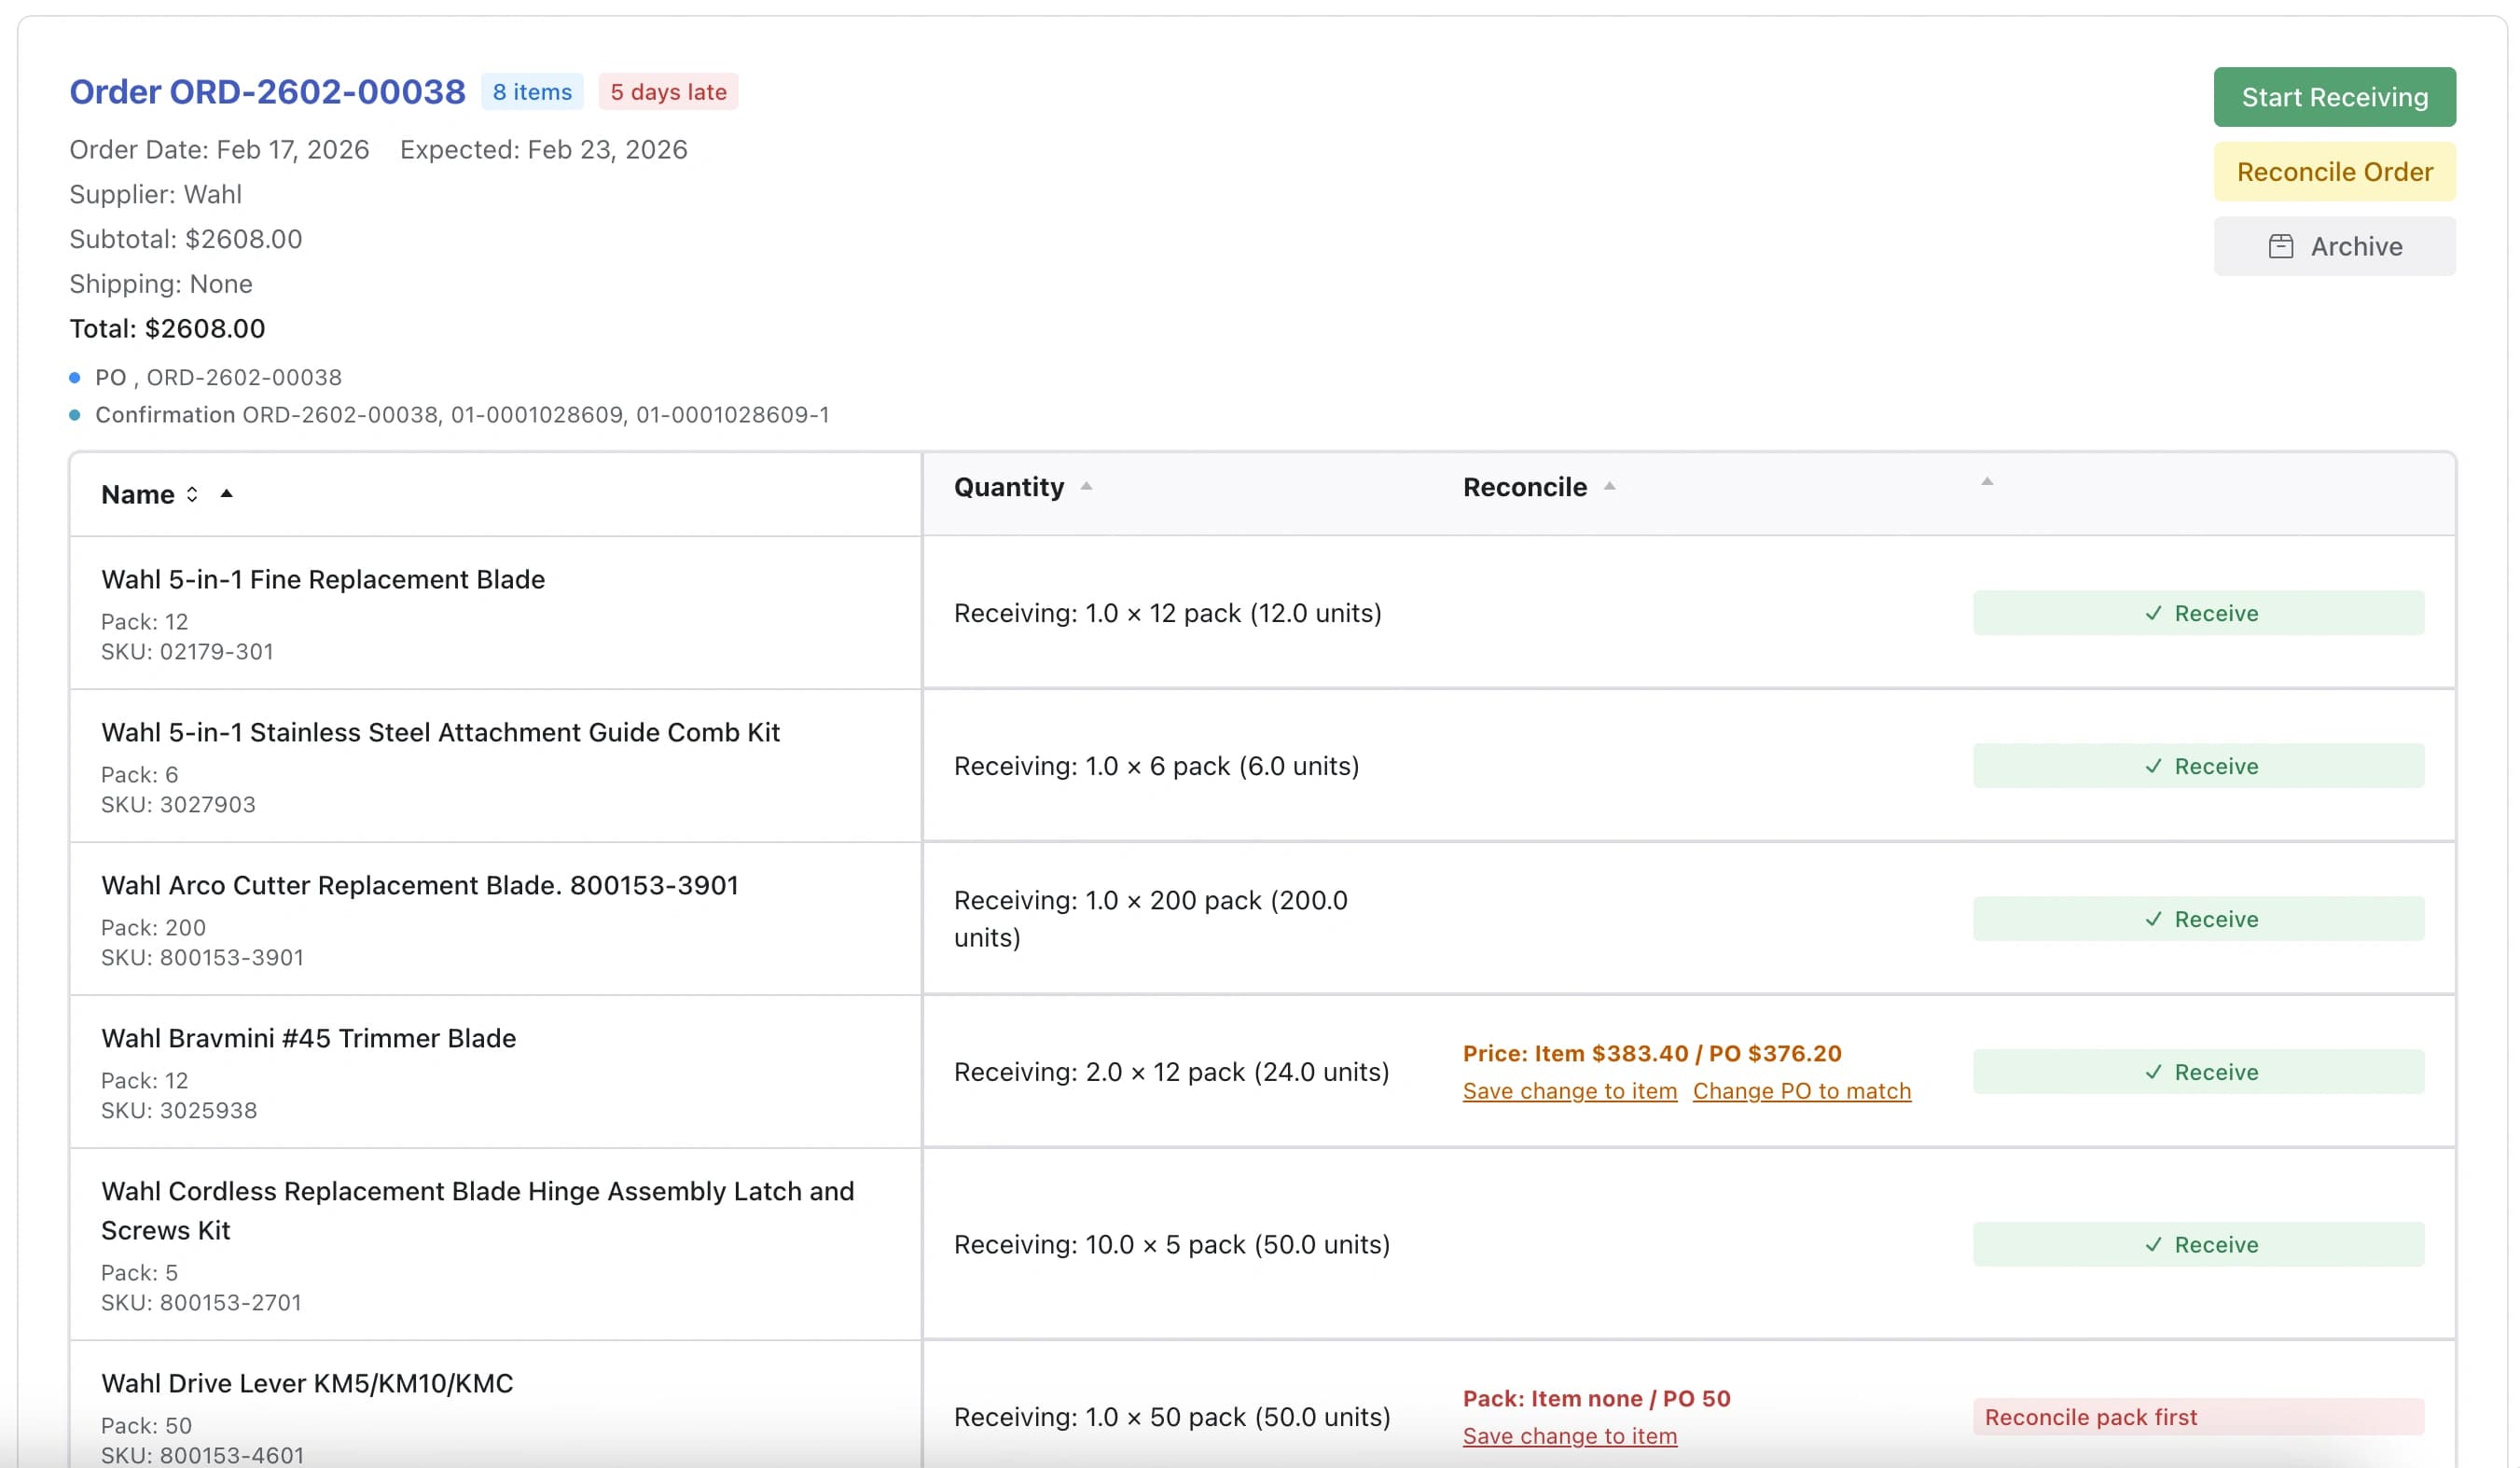2520x1468 pixels.
Task: Click SKU: 800153-3901 text
Action: point(202,957)
